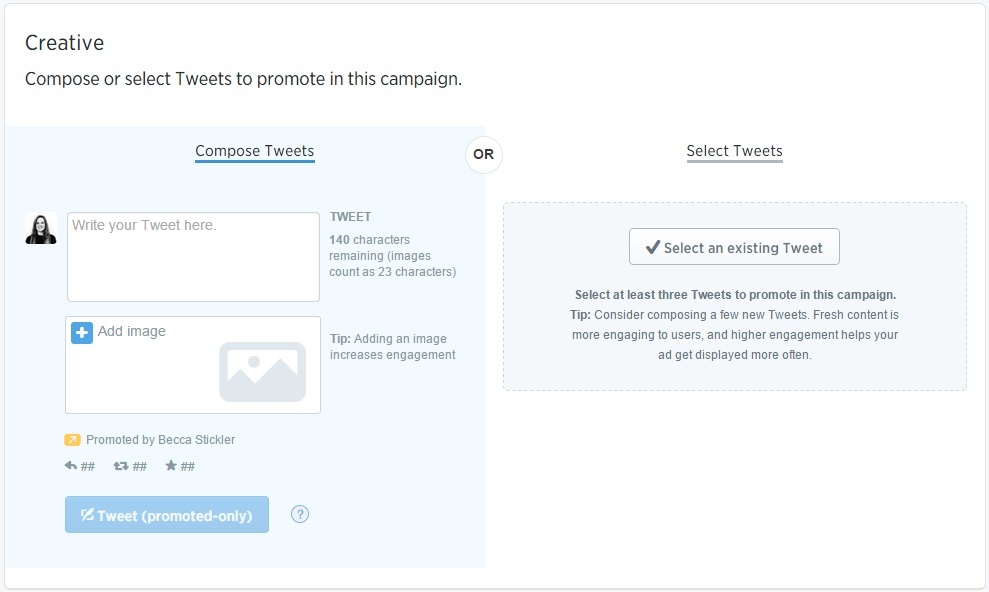Click the compose quill icon on Tweet button
The height and width of the screenshot is (592, 989).
click(x=87, y=514)
